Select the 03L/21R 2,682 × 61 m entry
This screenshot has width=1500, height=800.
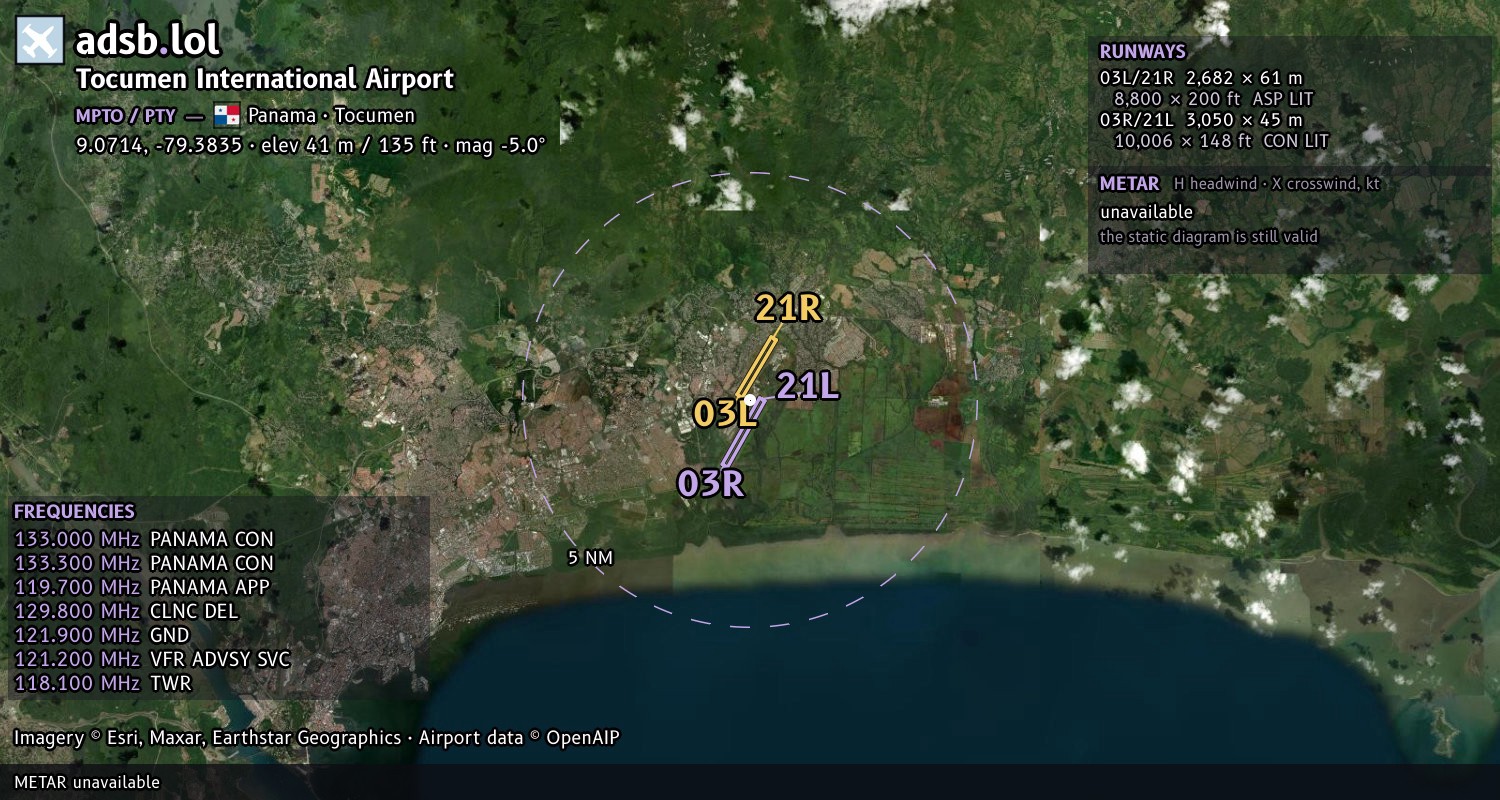pyautogui.click(x=1201, y=78)
